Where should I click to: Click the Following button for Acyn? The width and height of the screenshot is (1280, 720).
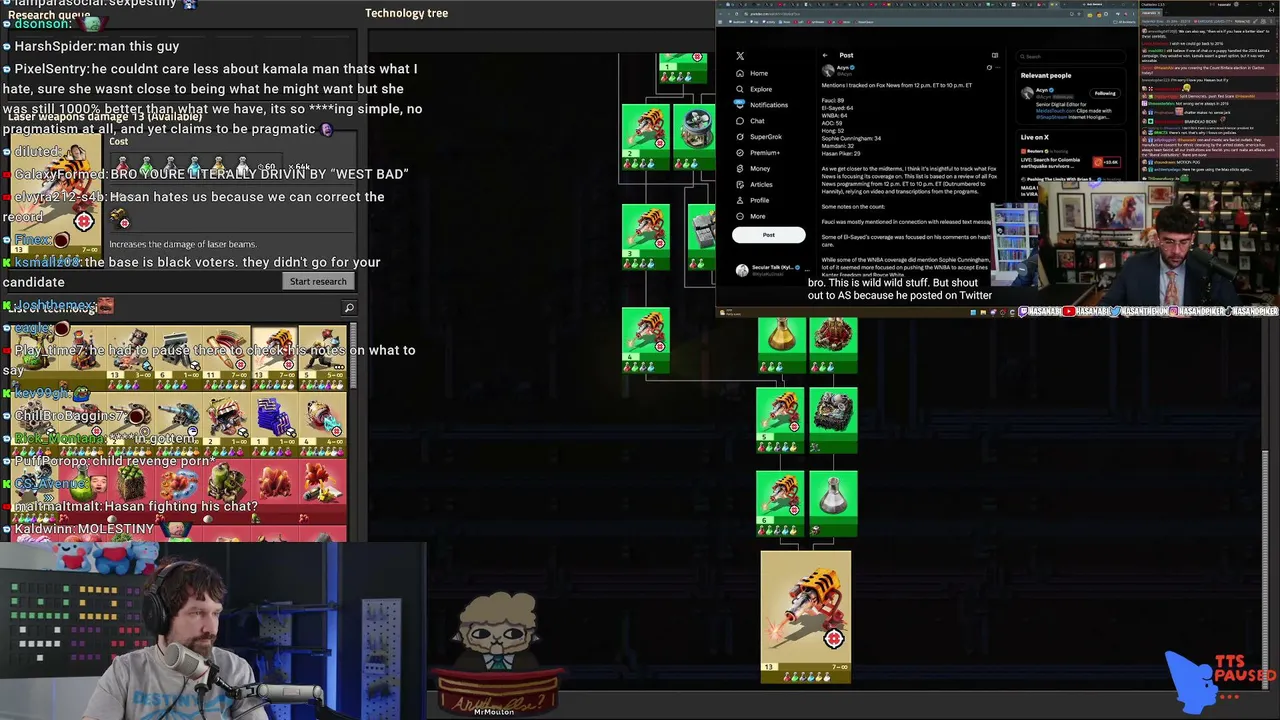coord(1104,93)
